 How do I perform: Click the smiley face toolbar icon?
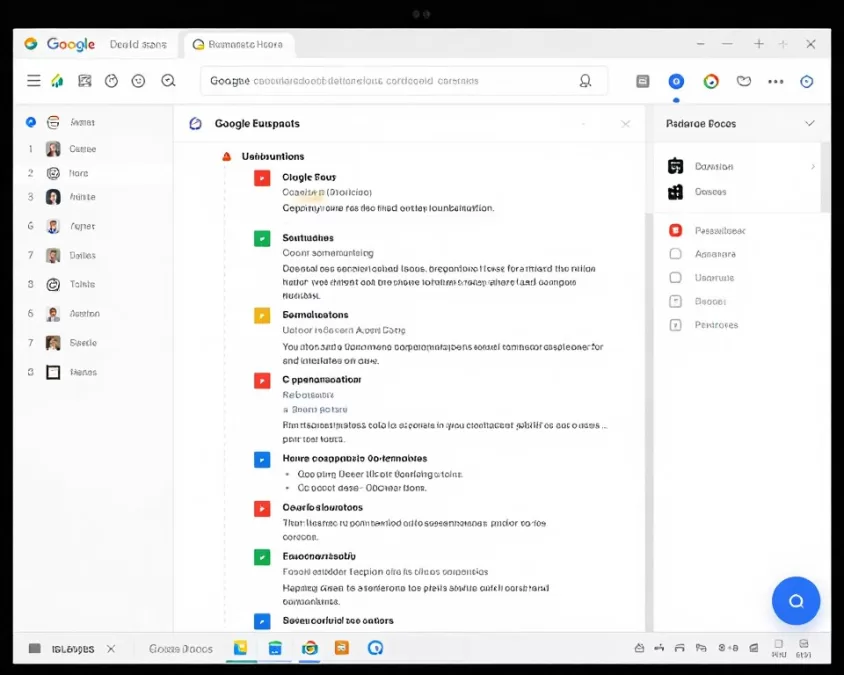coord(138,81)
